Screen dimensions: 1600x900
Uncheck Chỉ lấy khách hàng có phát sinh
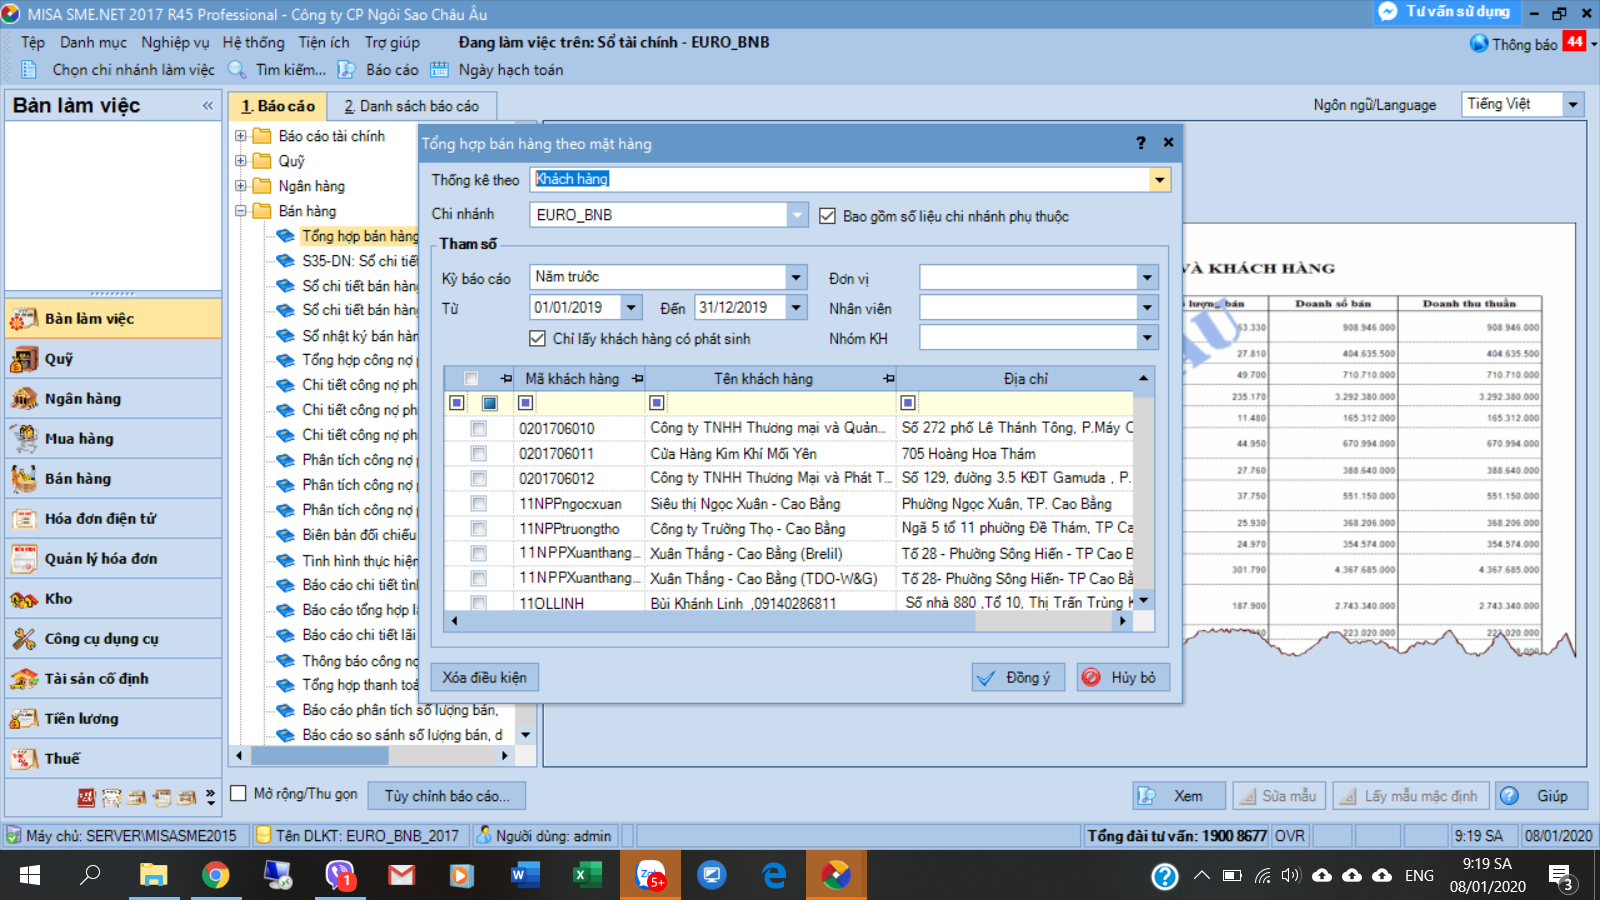[538, 339]
